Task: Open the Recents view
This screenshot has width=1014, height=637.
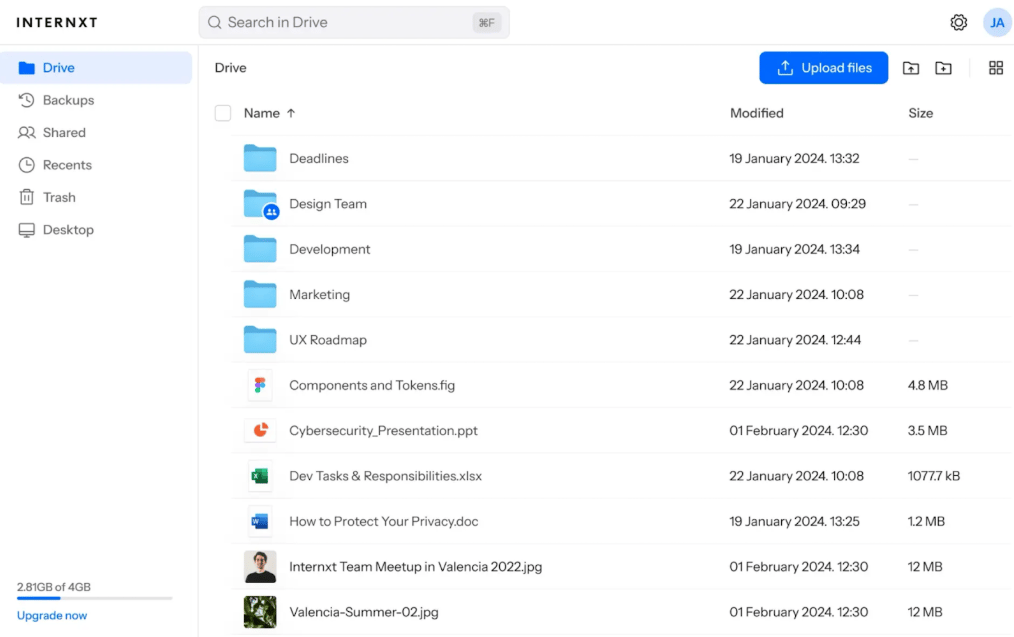Action: point(65,165)
